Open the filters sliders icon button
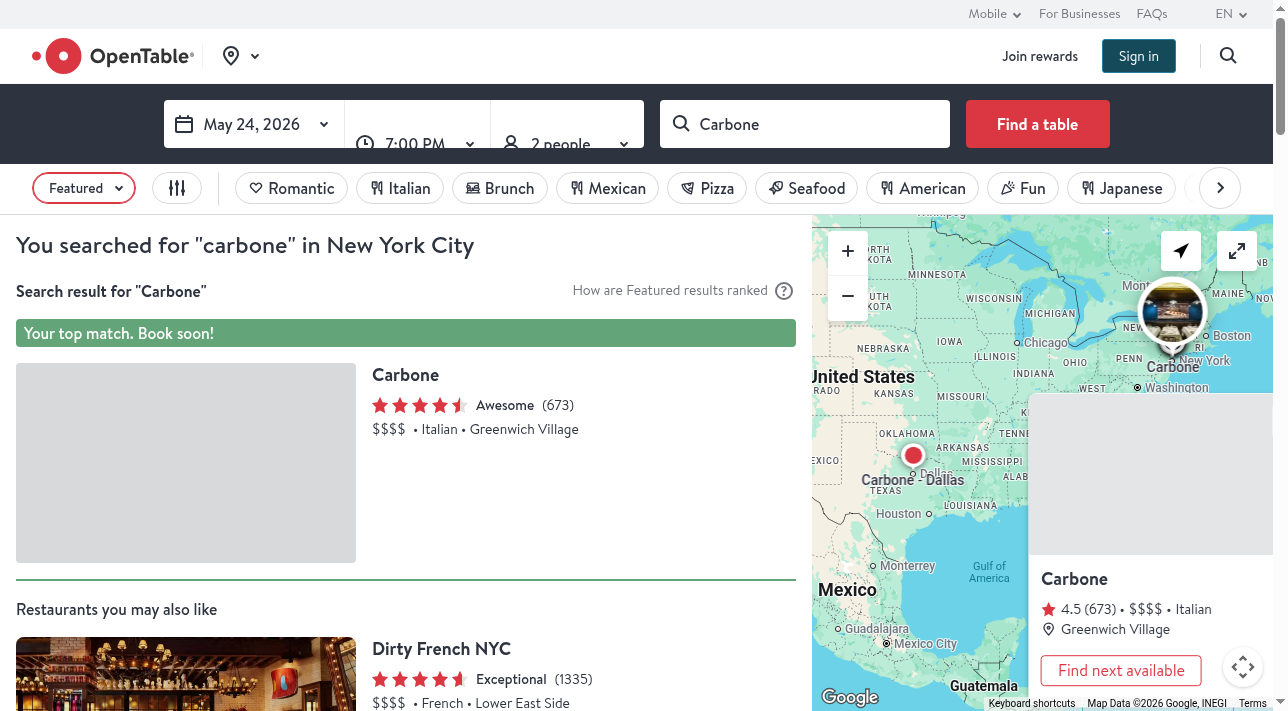 (177, 188)
